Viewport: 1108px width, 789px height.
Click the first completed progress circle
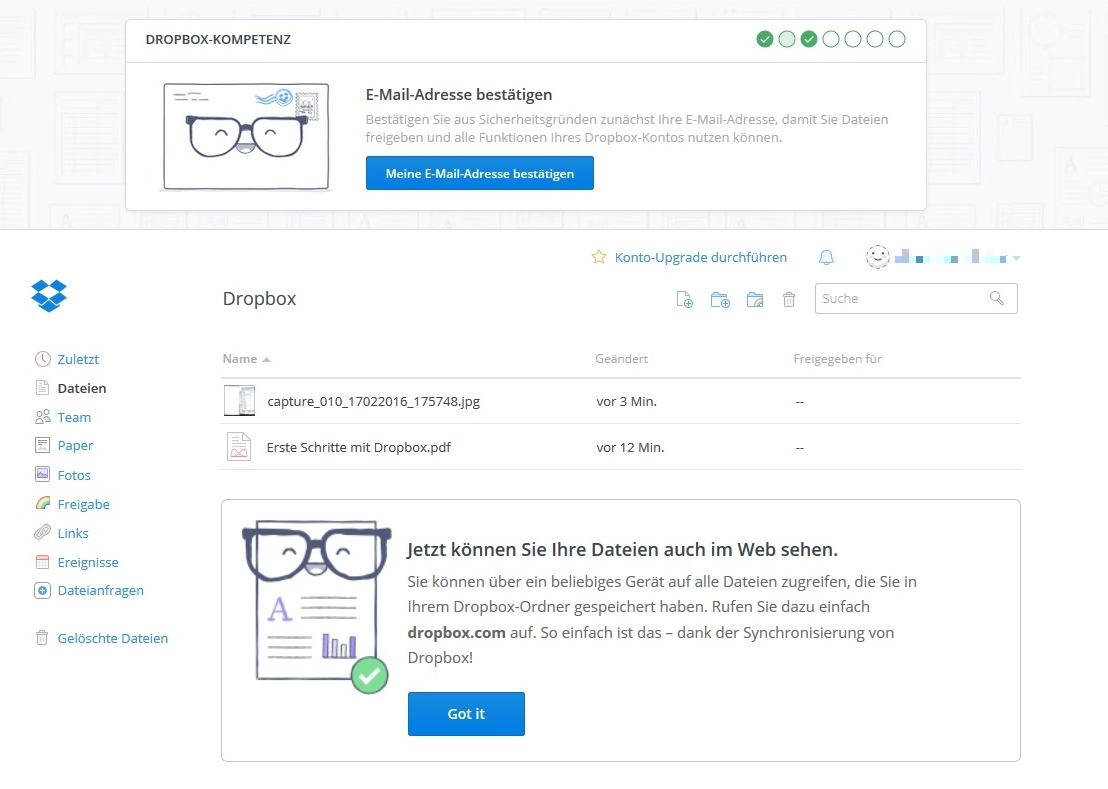coord(765,39)
